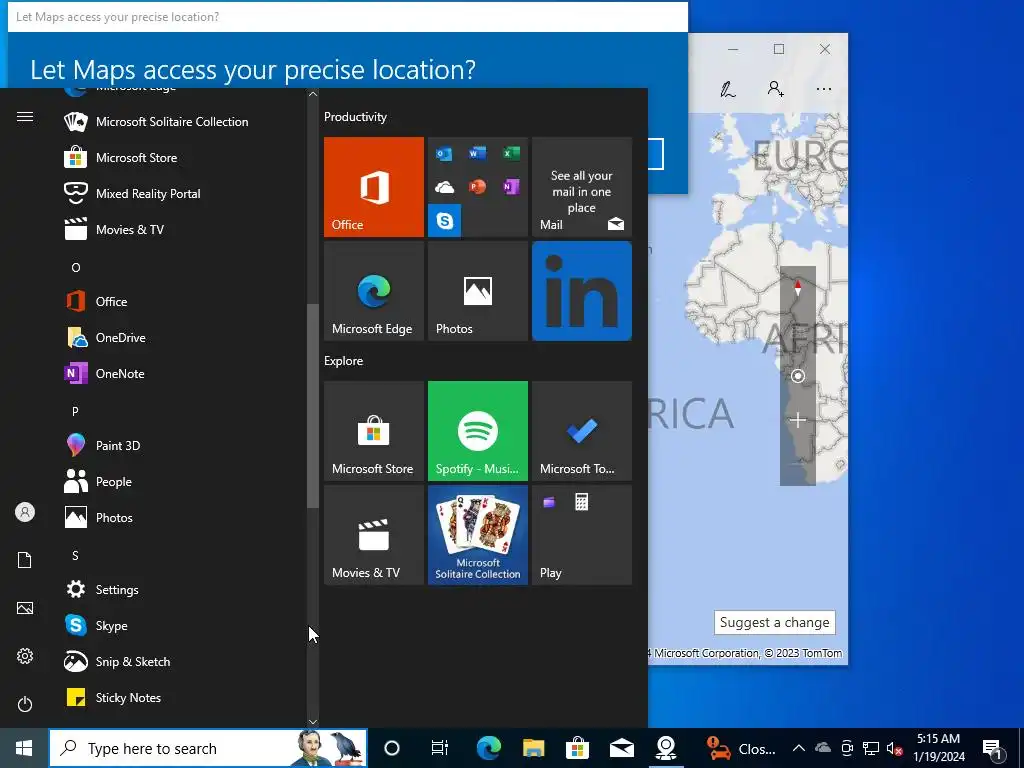1024x768 pixels.
Task: Select the Explore group heading
Action: click(x=344, y=361)
